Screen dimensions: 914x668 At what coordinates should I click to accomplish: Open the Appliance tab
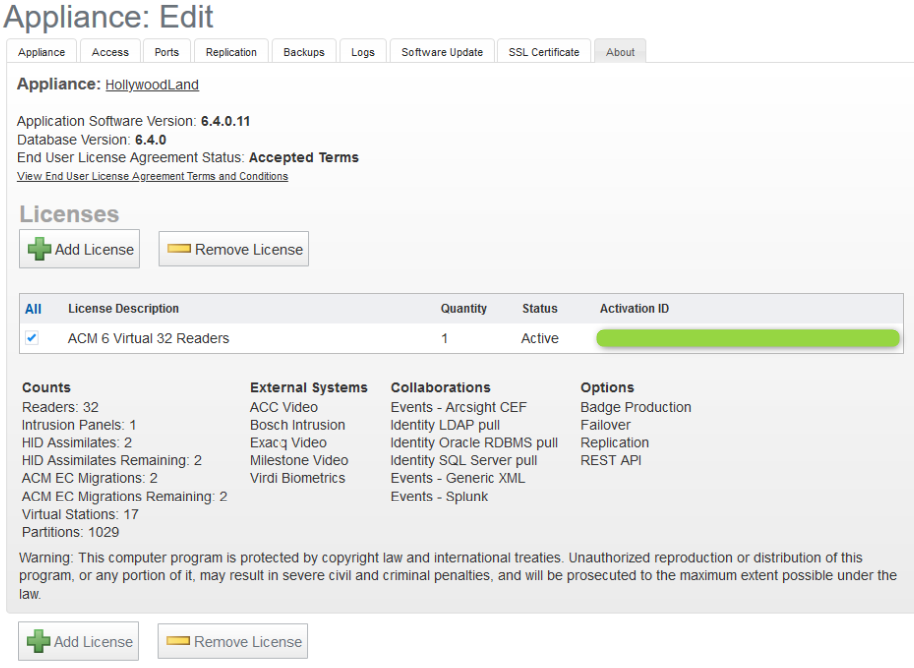(42, 52)
